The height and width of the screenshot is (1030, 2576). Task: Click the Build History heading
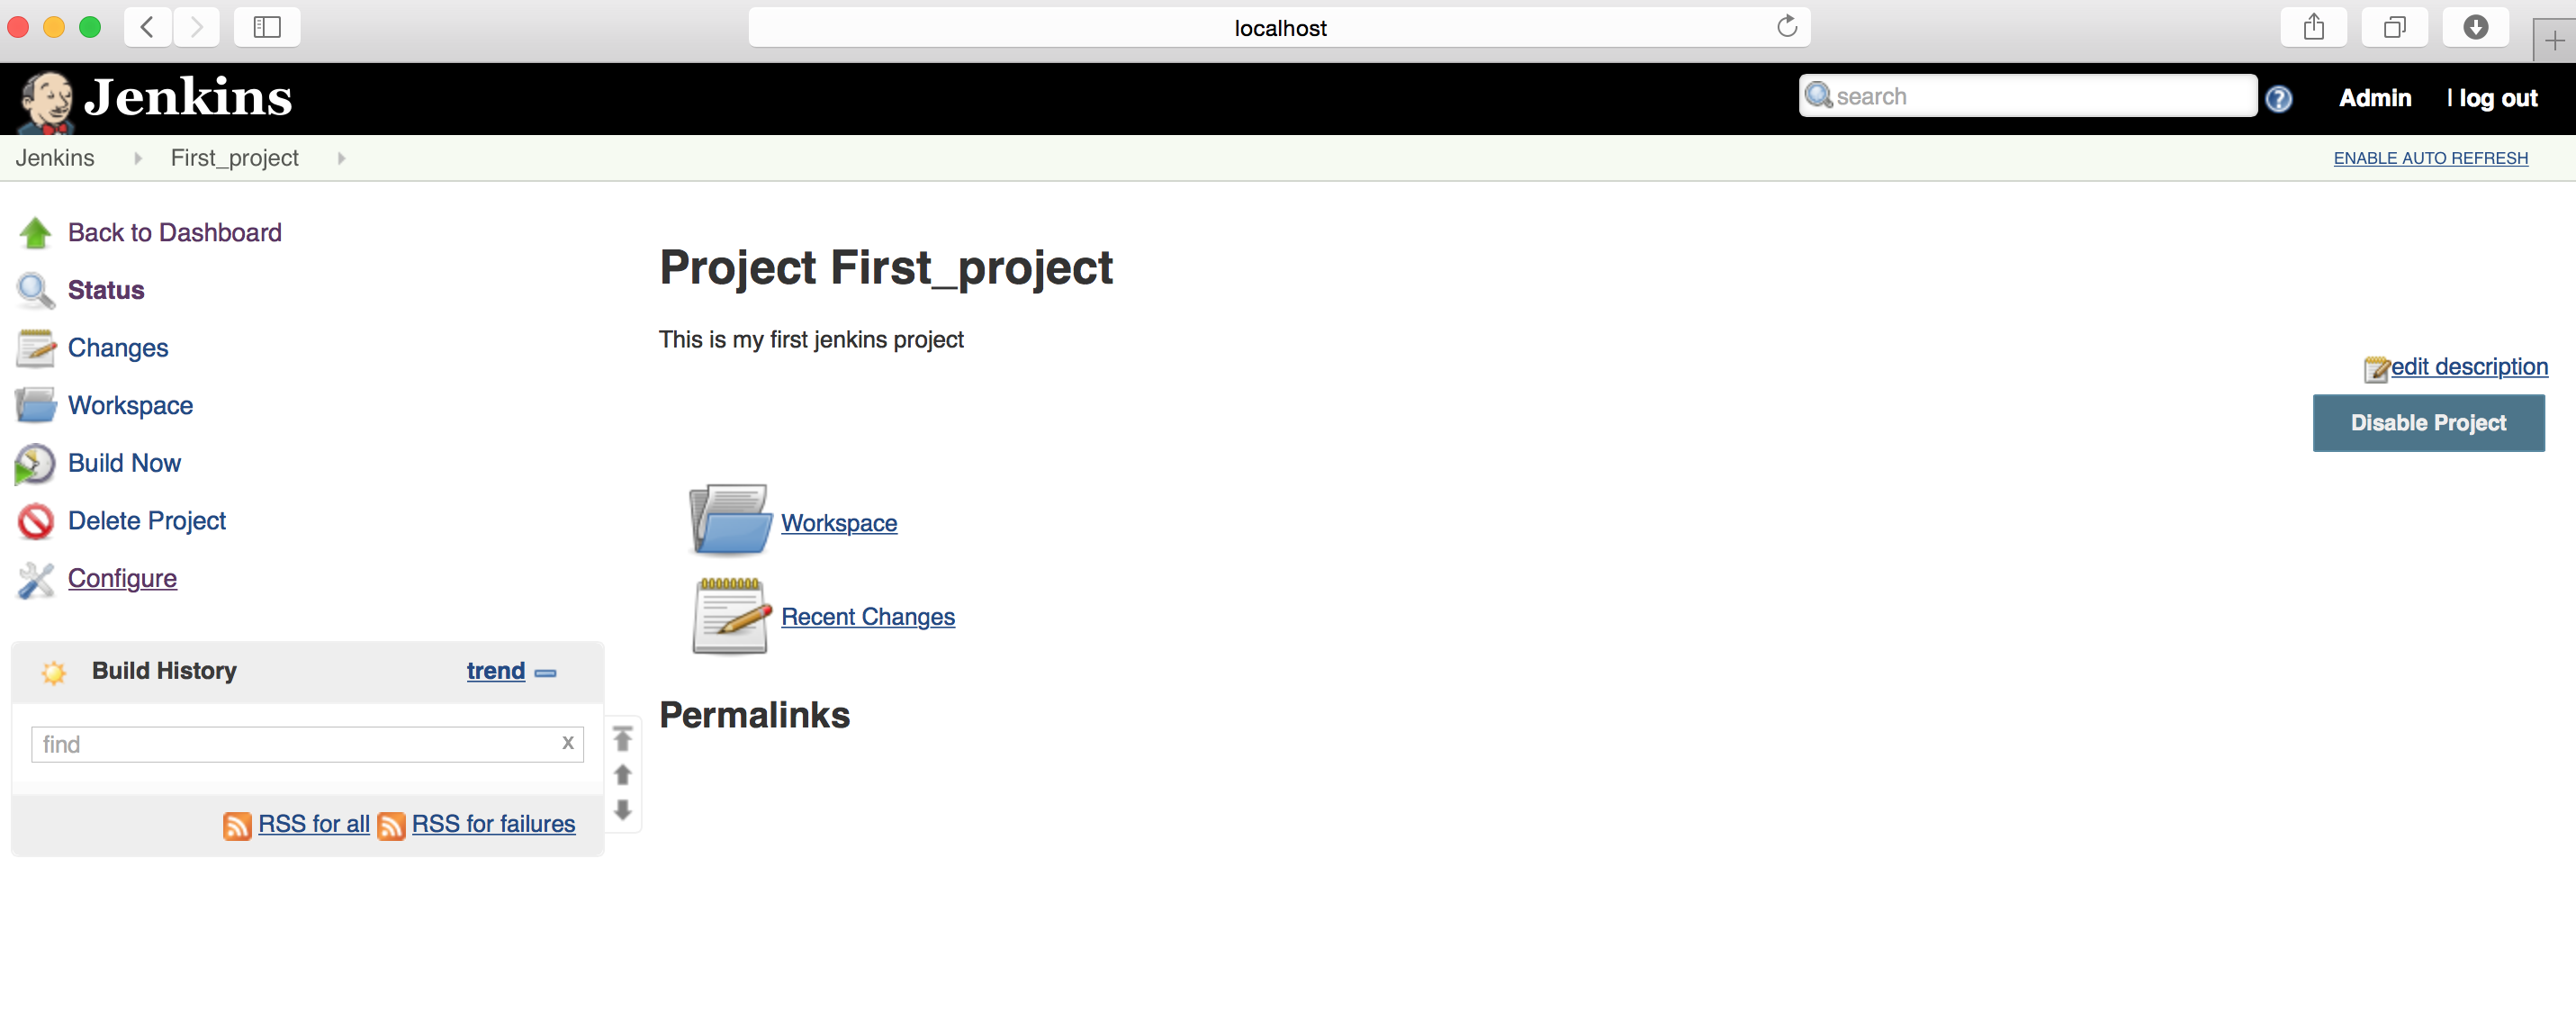[164, 672]
